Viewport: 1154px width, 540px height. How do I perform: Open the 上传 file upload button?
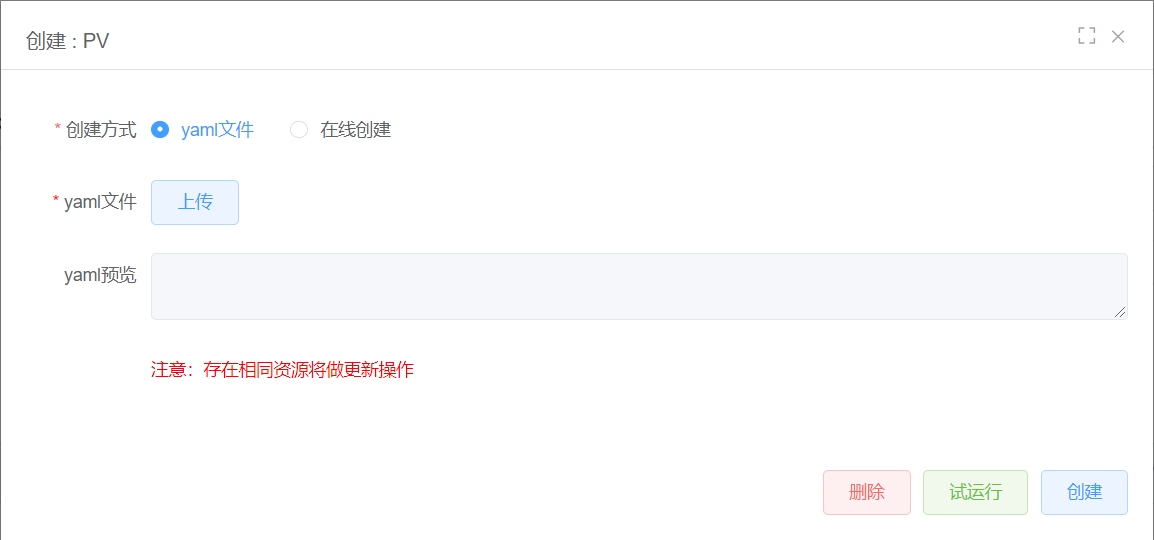195,202
